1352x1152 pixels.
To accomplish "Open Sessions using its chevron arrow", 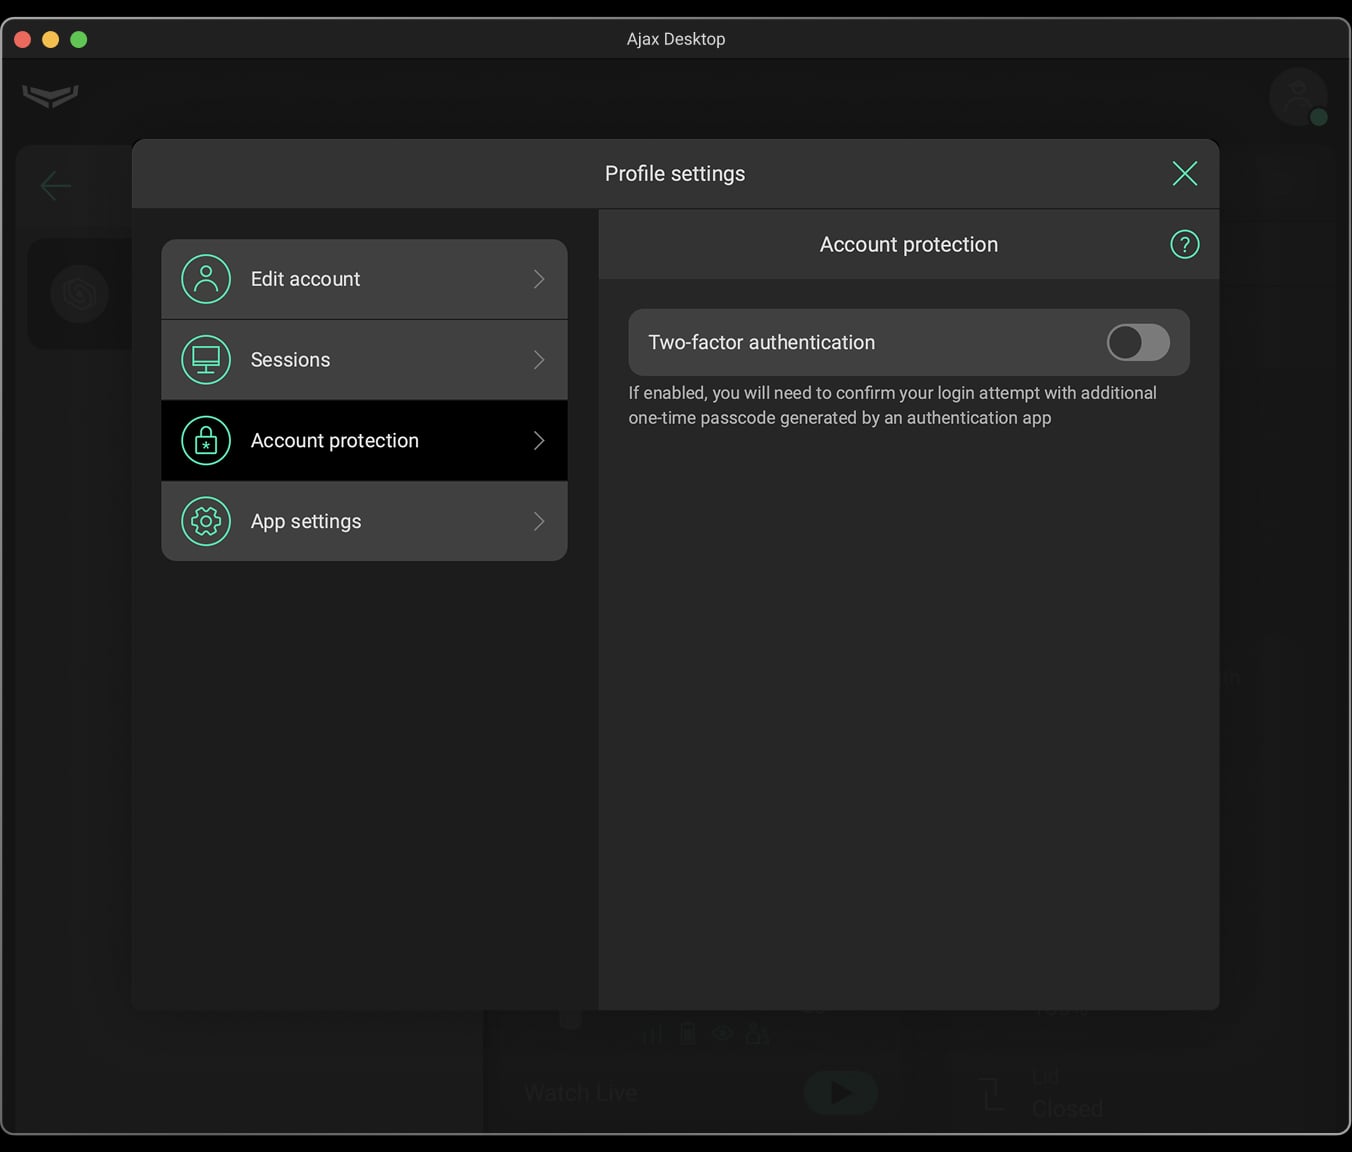I will pyautogui.click(x=538, y=359).
